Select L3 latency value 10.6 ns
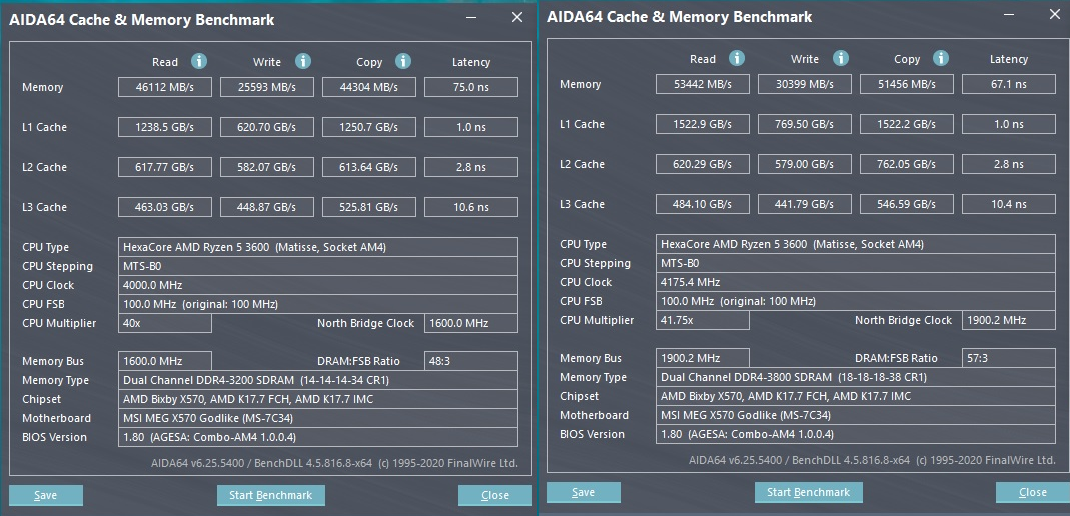The image size is (1070, 516). tap(471, 207)
